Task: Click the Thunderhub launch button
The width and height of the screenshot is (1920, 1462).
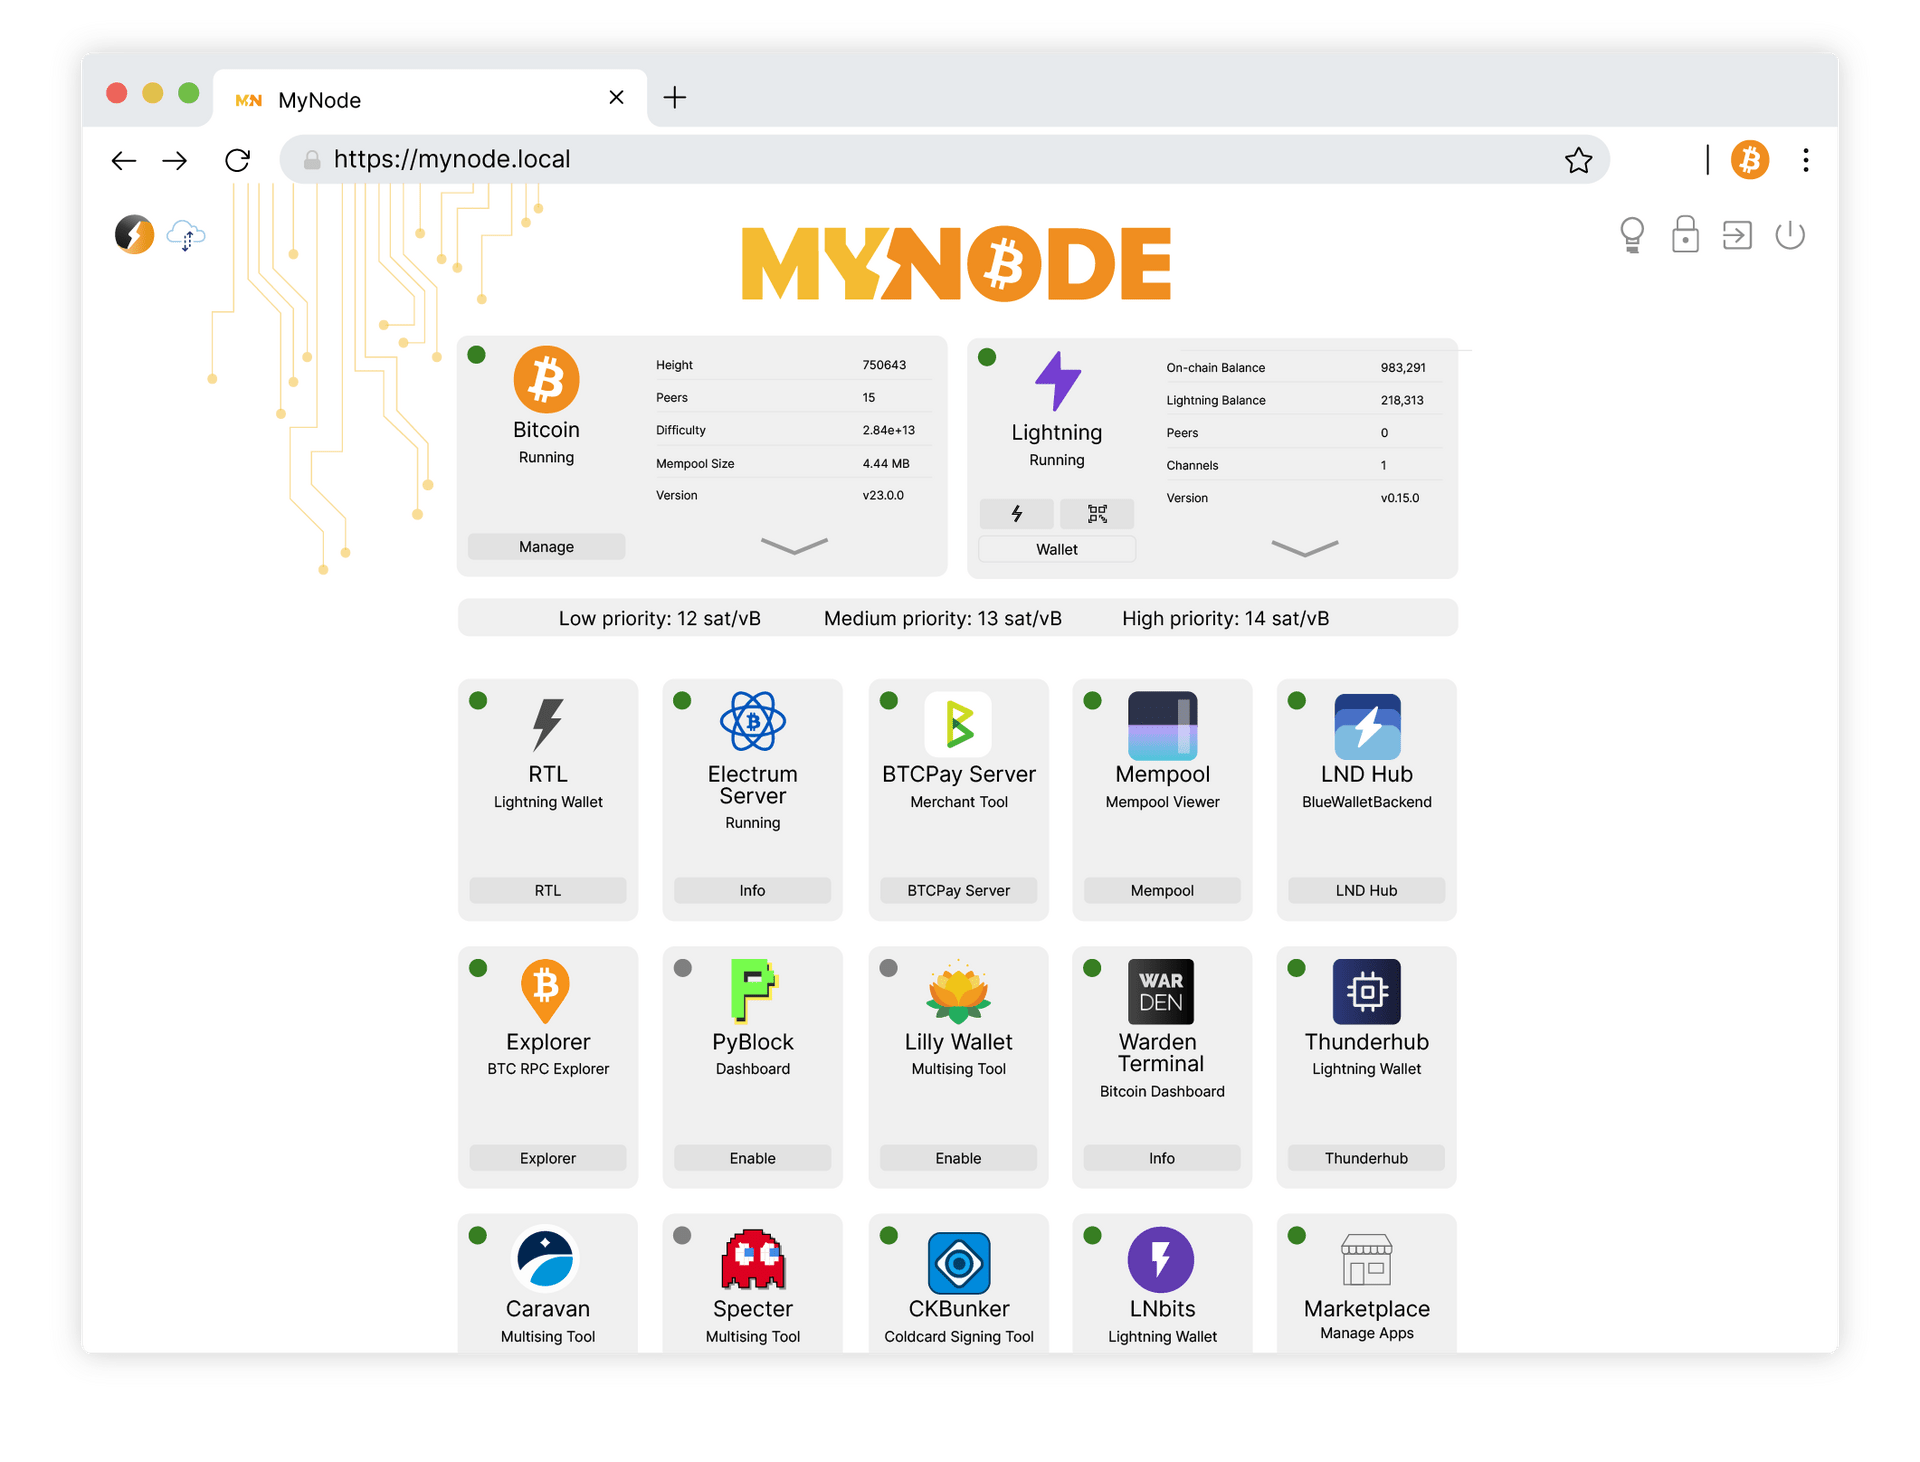Action: pos(1367,1158)
